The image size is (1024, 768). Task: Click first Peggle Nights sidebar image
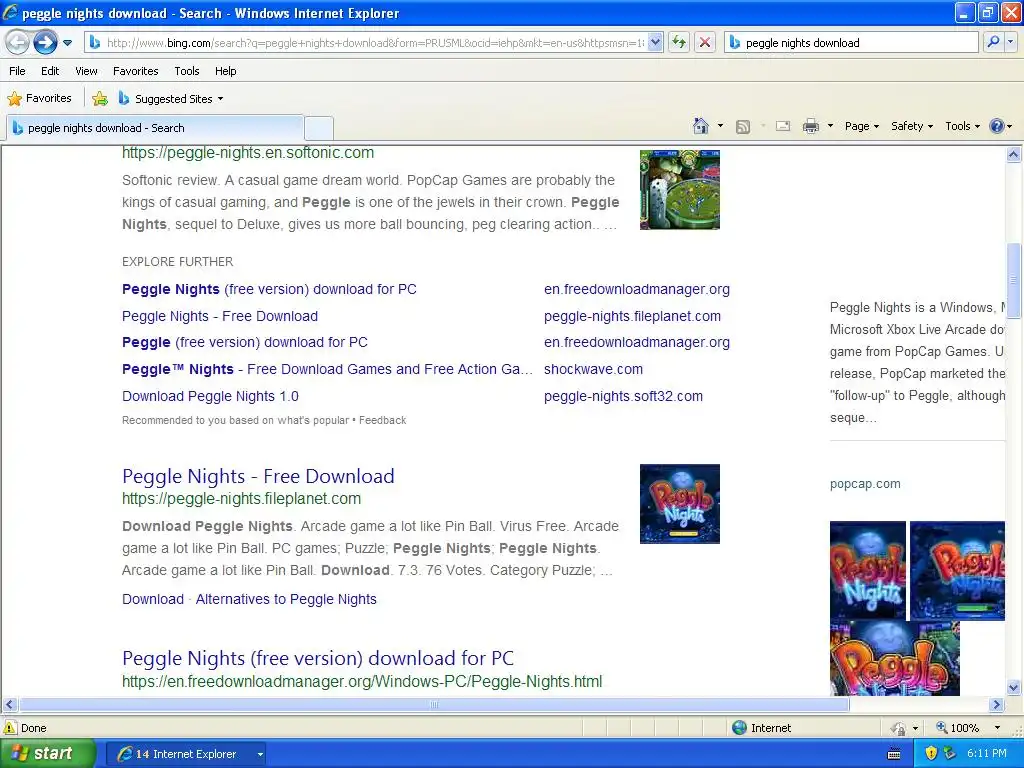pyautogui.click(x=868, y=569)
